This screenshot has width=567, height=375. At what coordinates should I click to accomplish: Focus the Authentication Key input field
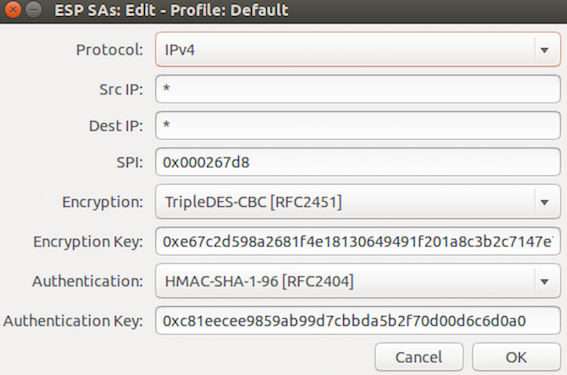358,320
